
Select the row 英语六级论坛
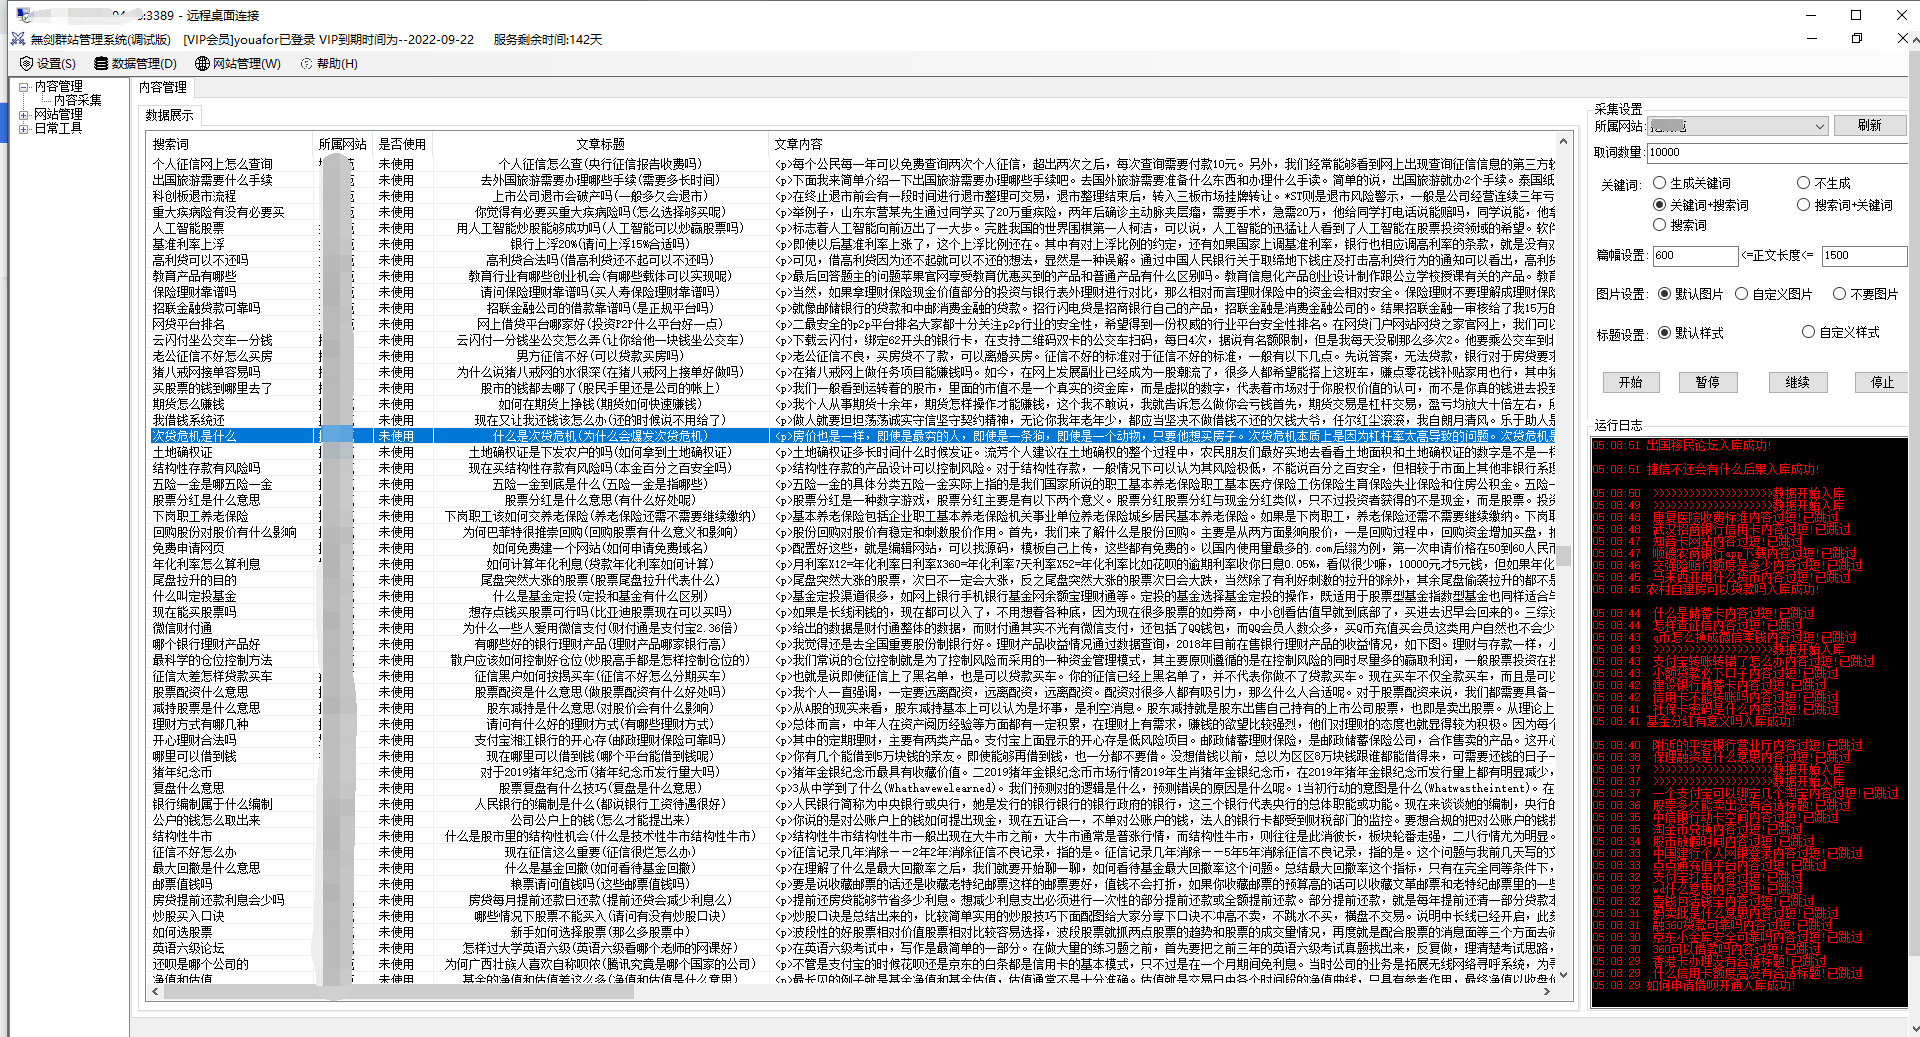click(850, 948)
